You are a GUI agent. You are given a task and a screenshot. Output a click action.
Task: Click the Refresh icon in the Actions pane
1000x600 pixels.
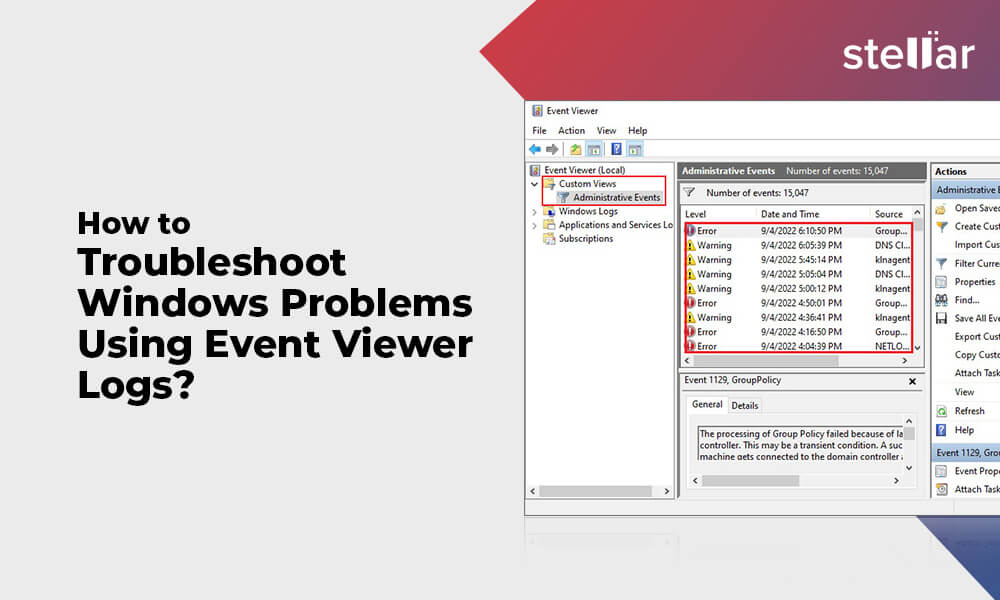click(x=941, y=409)
